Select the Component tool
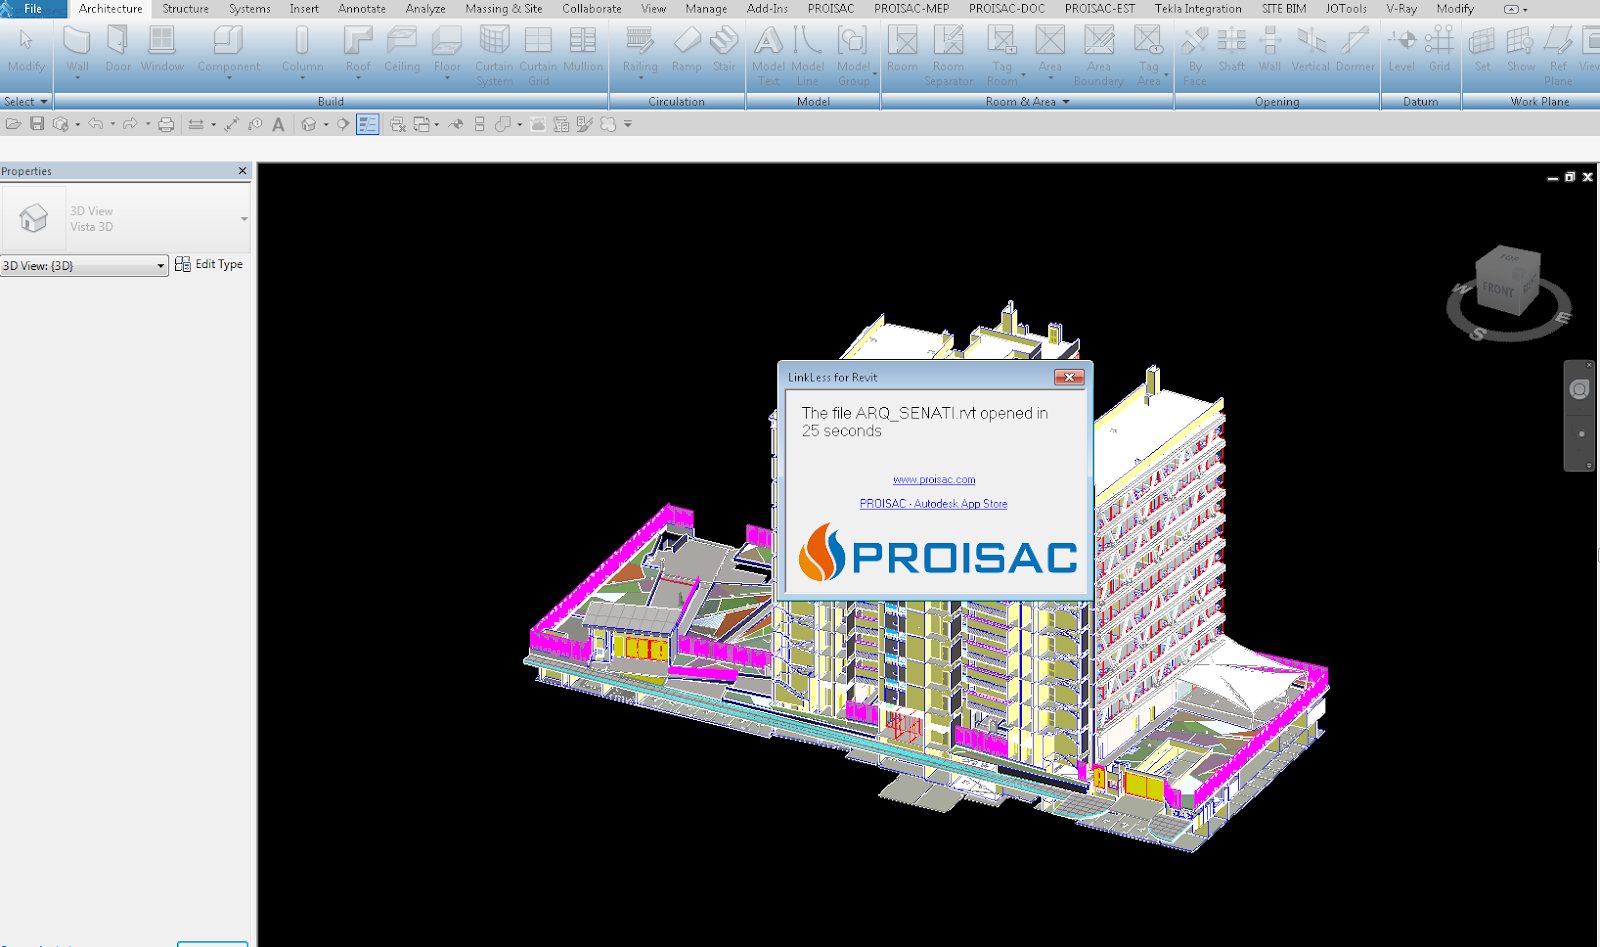The height and width of the screenshot is (947, 1600). [229, 51]
